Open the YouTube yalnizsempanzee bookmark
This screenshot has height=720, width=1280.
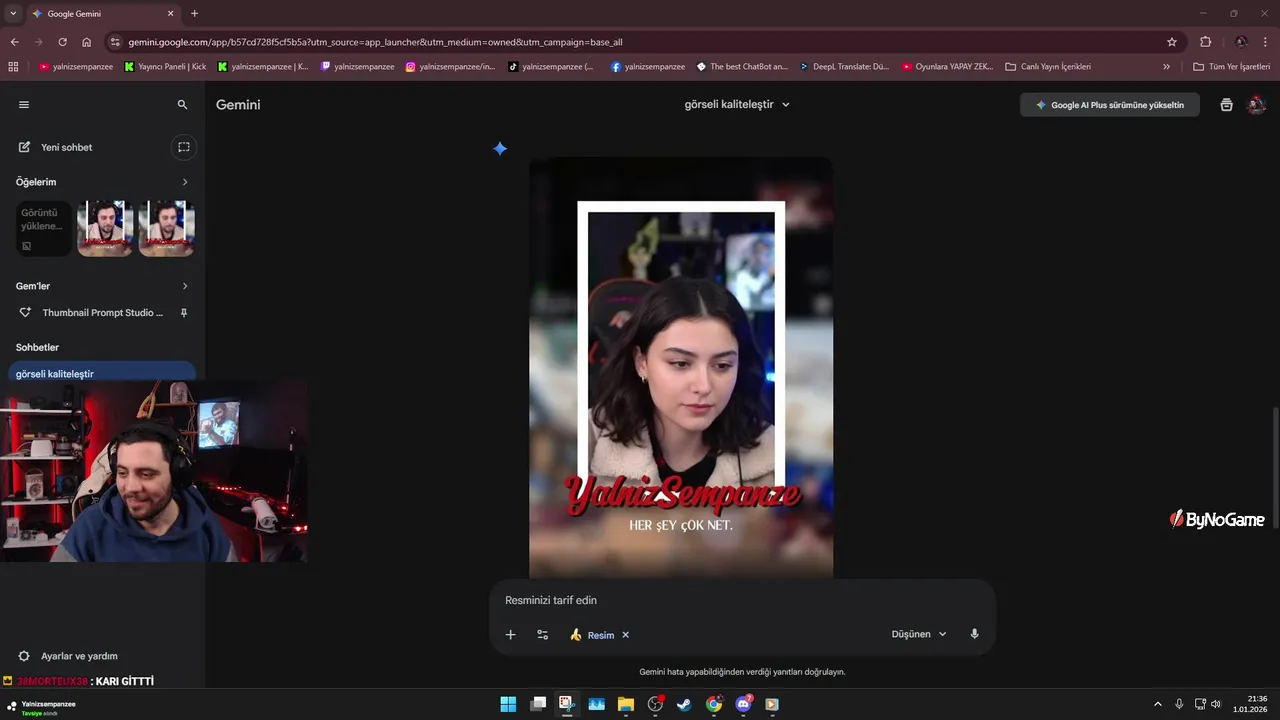pyautogui.click(x=76, y=67)
